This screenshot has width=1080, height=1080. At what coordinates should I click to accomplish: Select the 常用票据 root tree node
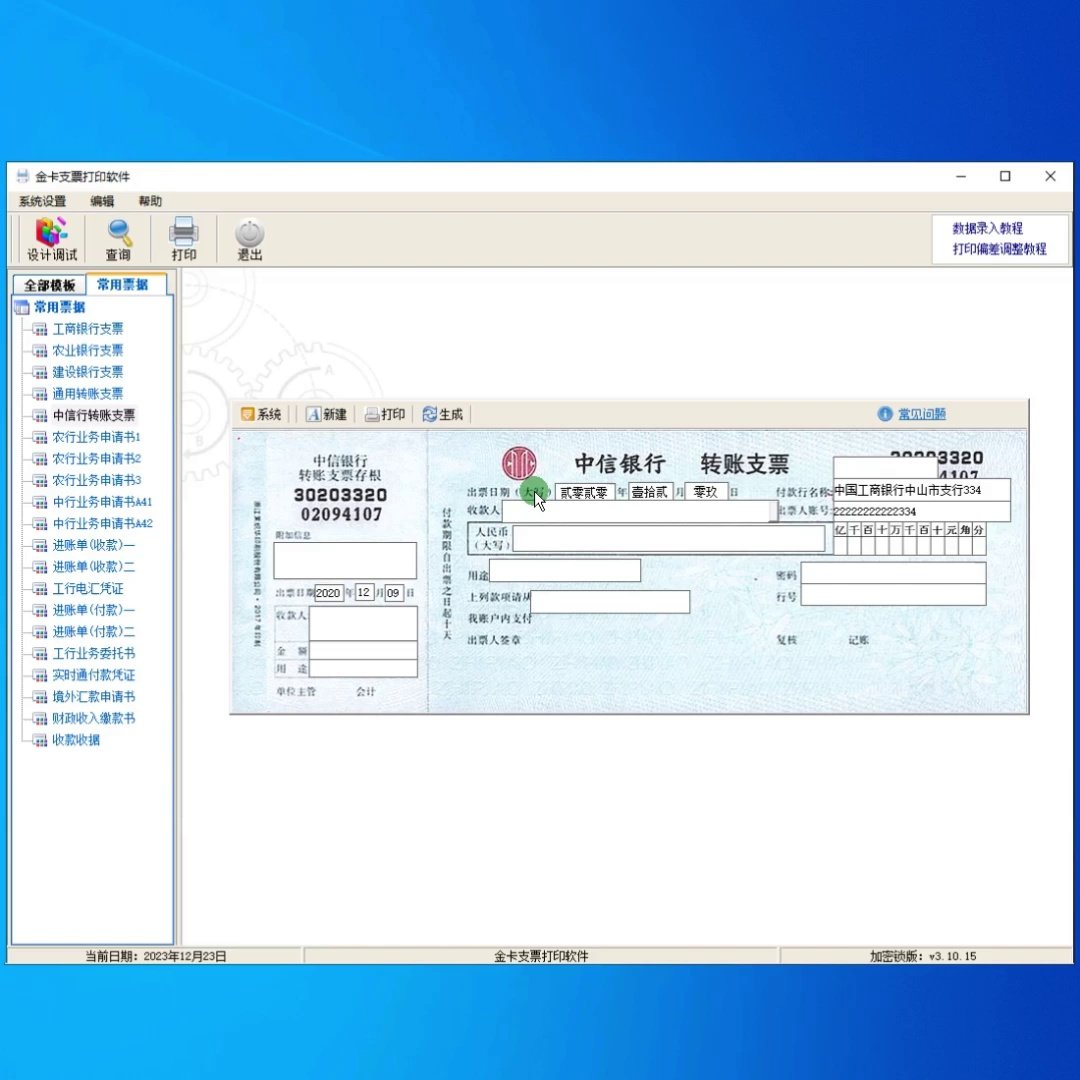pos(59,307)
